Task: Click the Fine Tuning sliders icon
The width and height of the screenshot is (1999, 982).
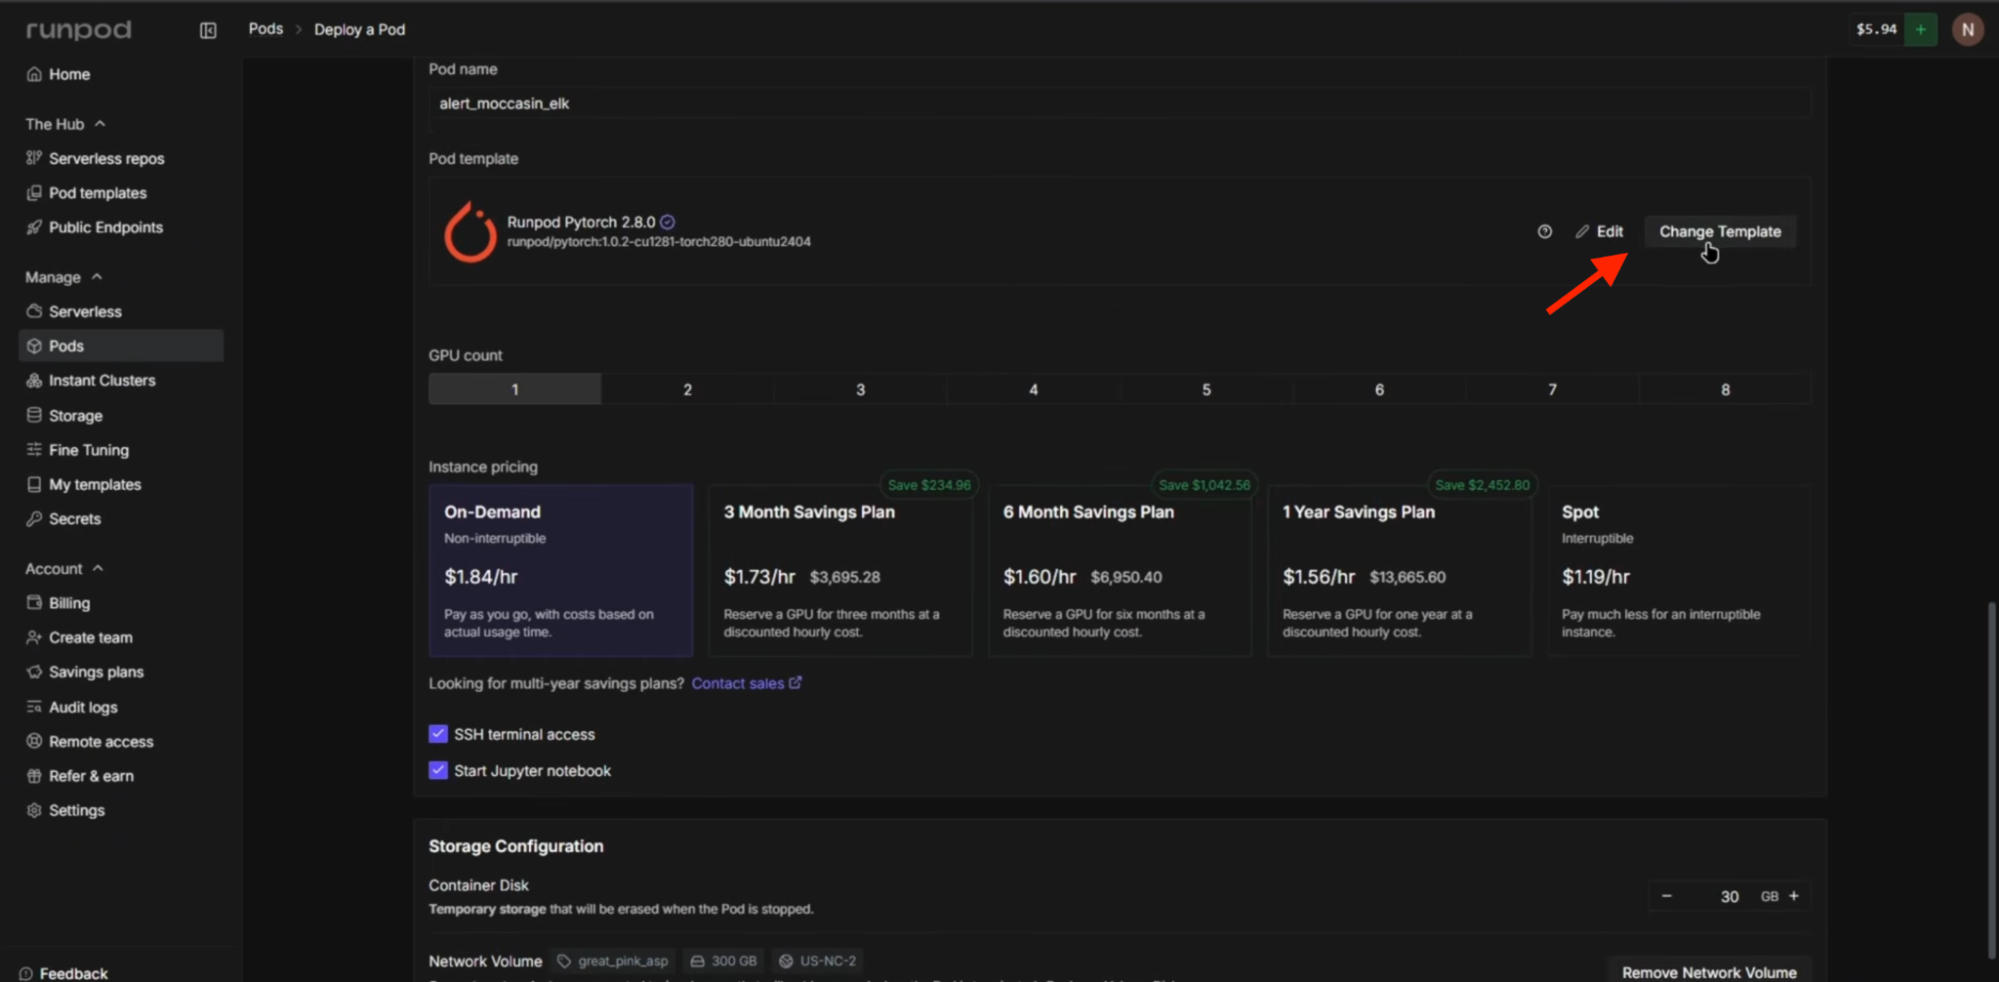Action: 34,450
